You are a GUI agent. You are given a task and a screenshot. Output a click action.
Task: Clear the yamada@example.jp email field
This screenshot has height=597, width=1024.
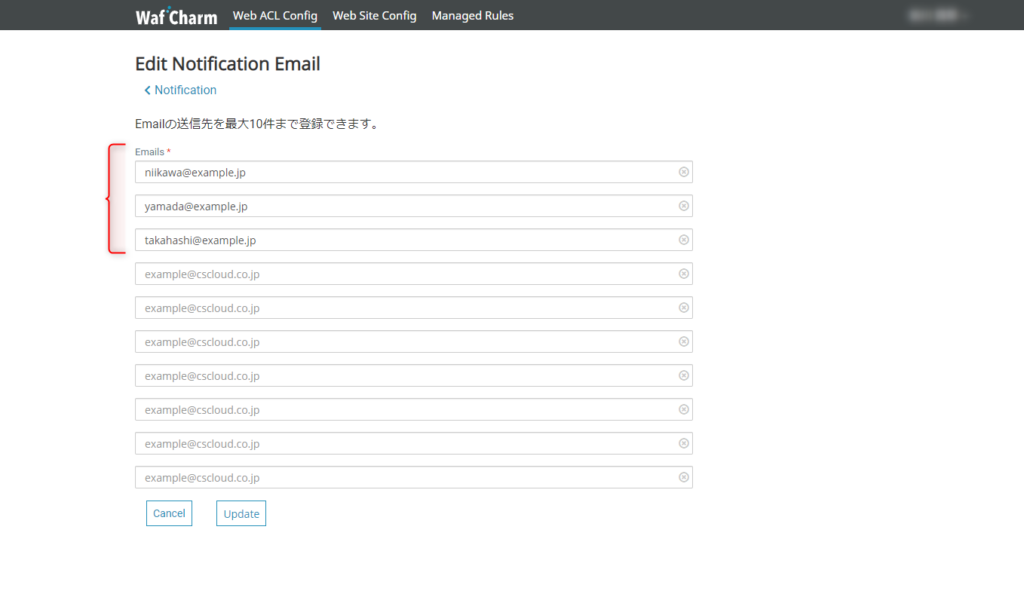(x=683, y=206)
